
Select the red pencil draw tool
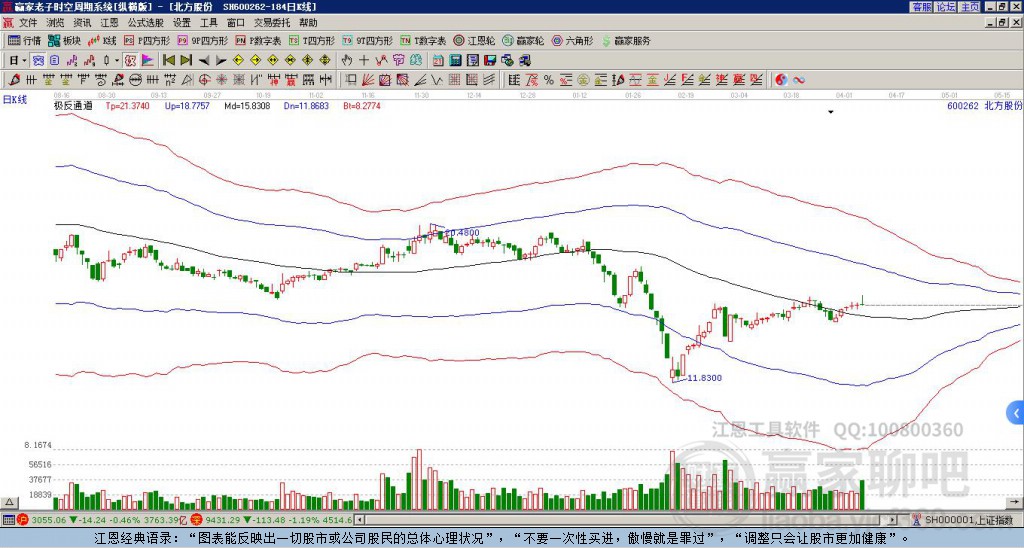pos(14,80)
